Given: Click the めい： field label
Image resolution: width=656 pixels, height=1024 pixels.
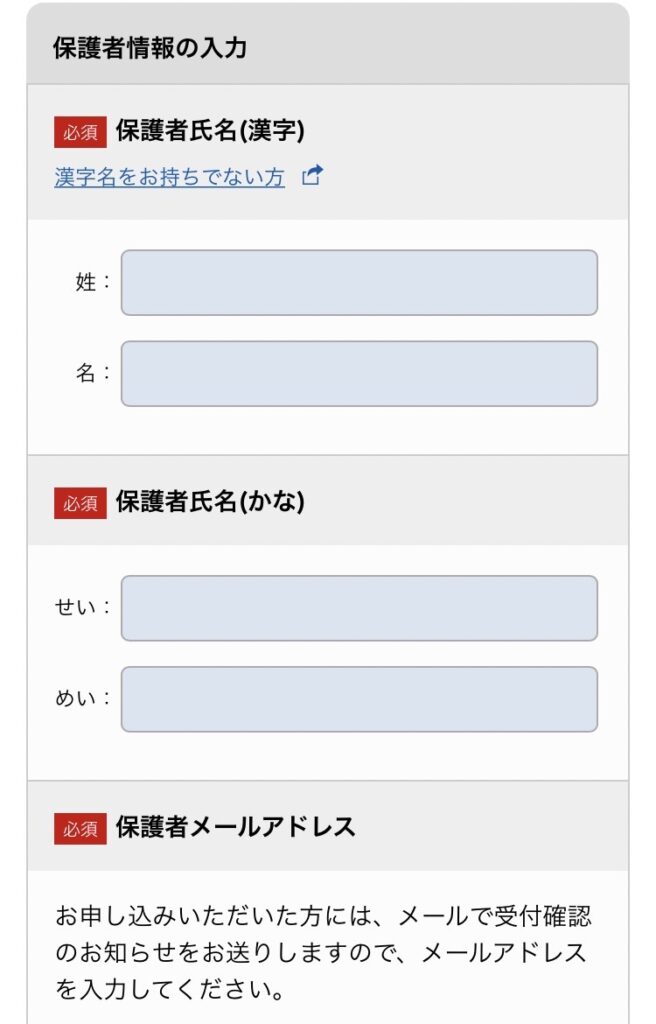Looking at the screenshot, I should (x=83, y=698).
